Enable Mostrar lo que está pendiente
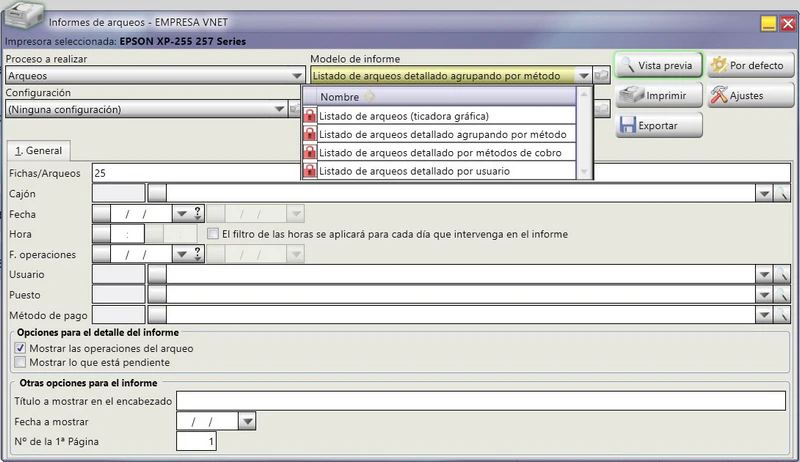 [20, 363]
